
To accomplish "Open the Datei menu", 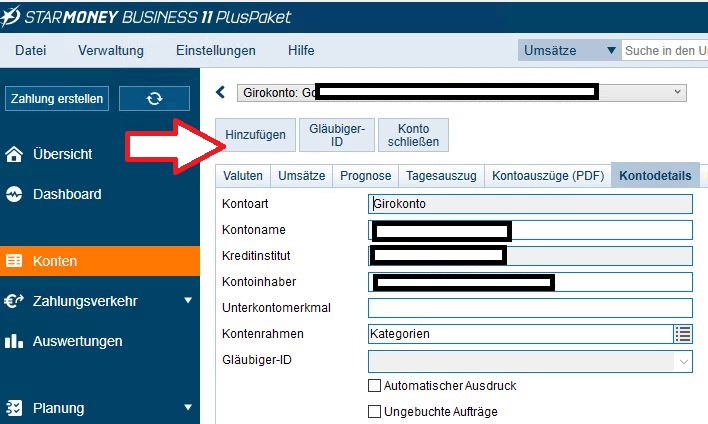I will pos(30,50).
